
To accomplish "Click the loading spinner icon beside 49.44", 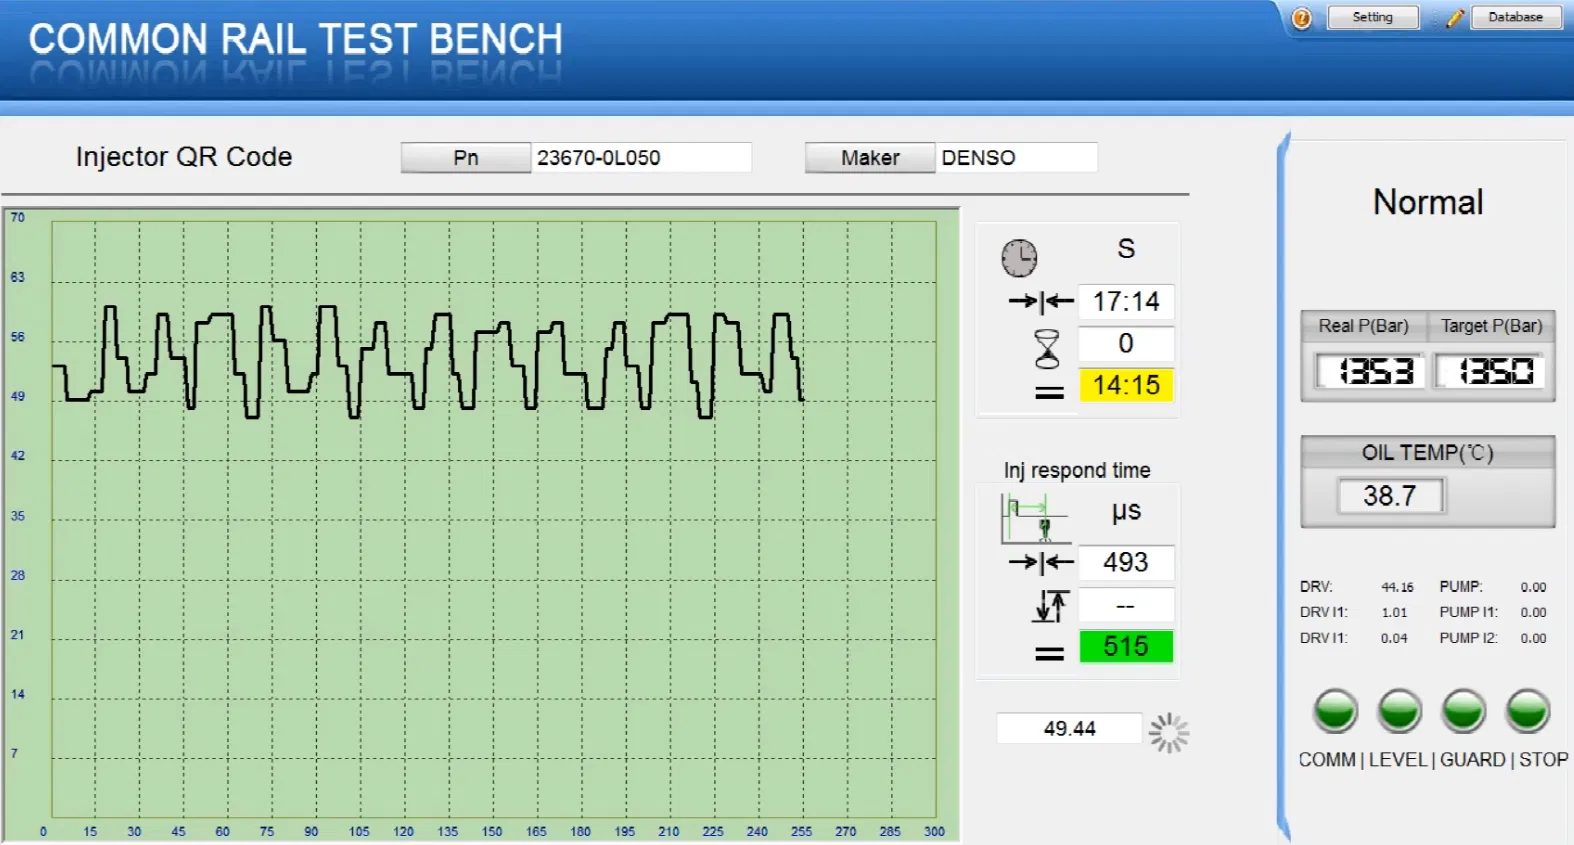I will pyautogui.click(x=1168, y=733).
